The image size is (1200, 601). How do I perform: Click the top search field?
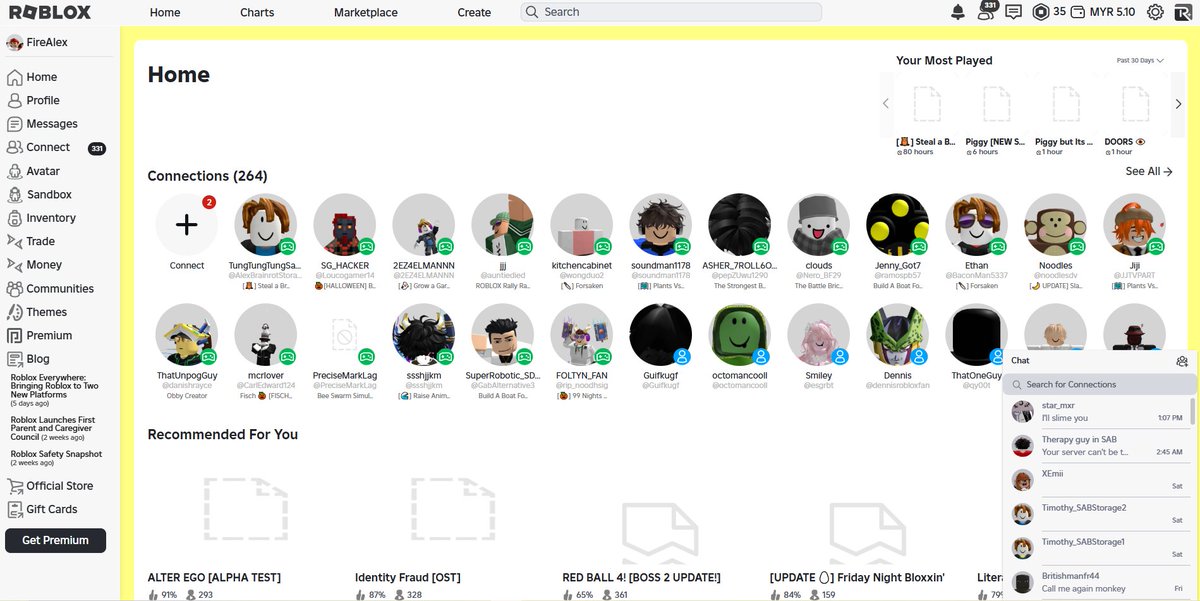(x=671, y=12)
